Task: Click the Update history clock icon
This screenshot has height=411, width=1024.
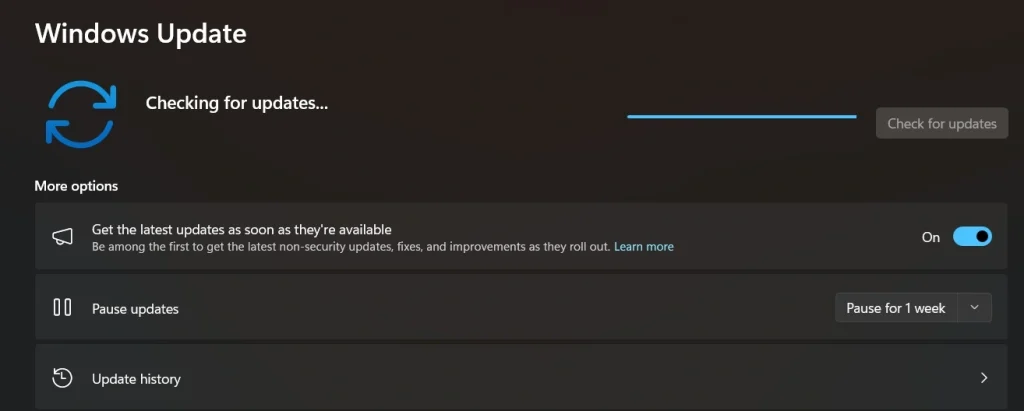Action: (x=62, y=378)
